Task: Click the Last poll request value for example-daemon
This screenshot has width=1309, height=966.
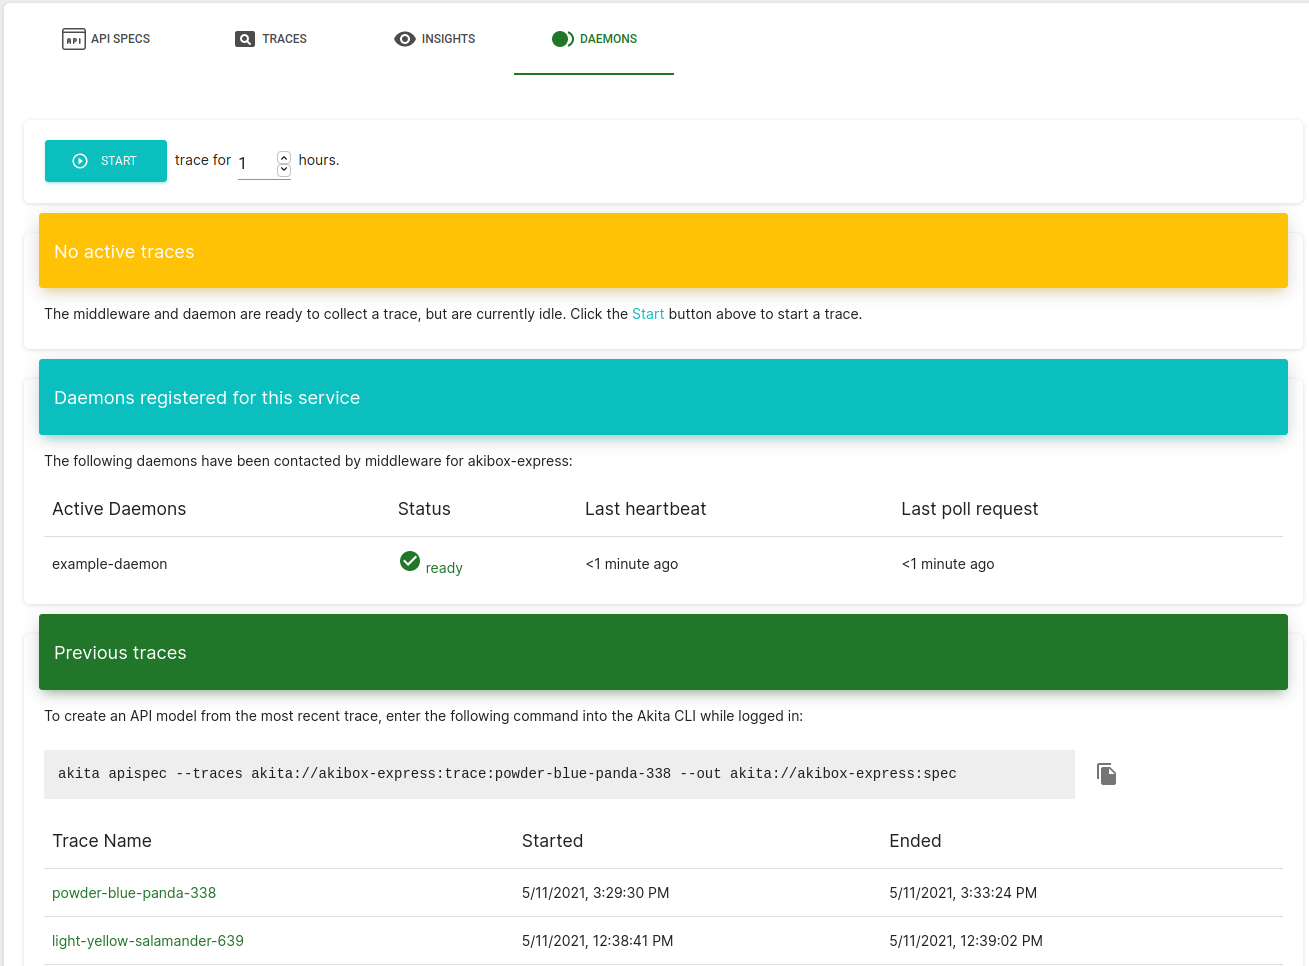Action: tap(948, 564)
